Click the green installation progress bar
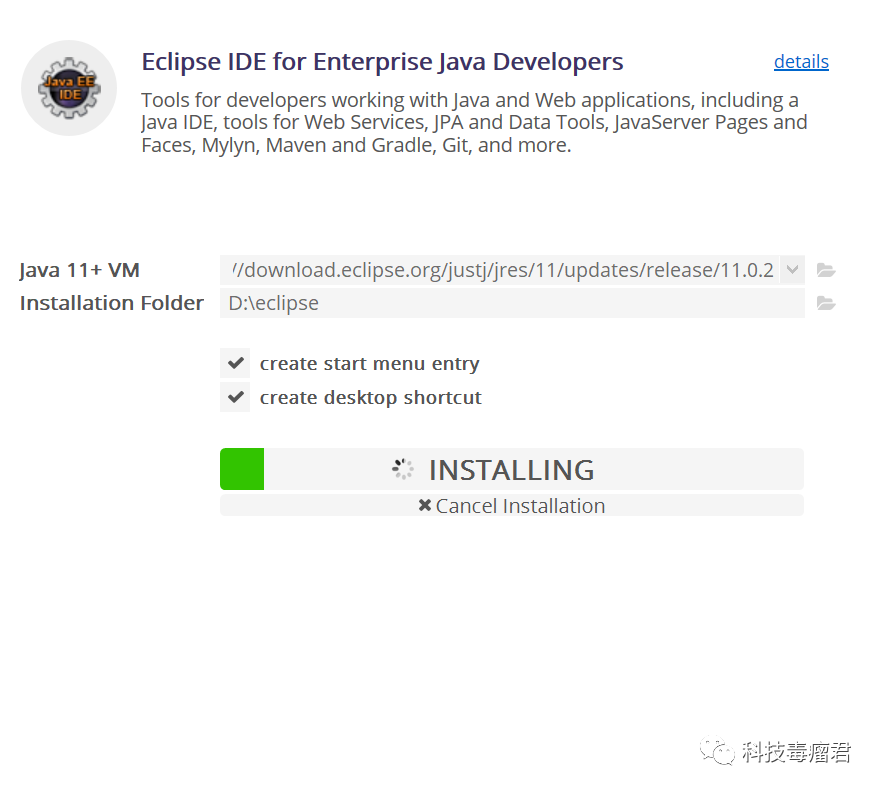The image size is (880, 791). tap(242, 469)
